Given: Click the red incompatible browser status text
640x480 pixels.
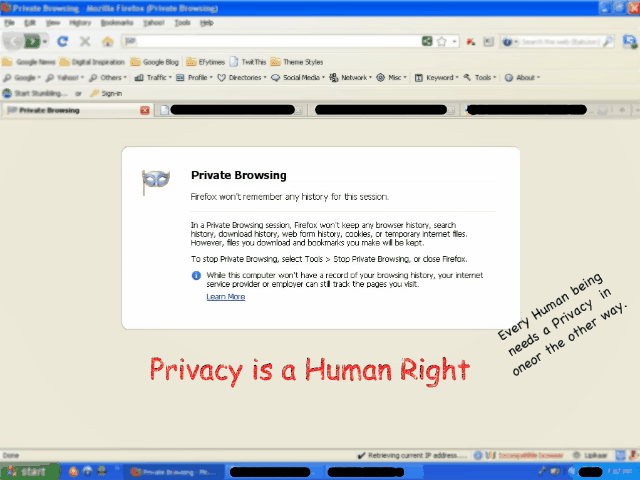Looking at the screenshot, I should tap(531, 456).
